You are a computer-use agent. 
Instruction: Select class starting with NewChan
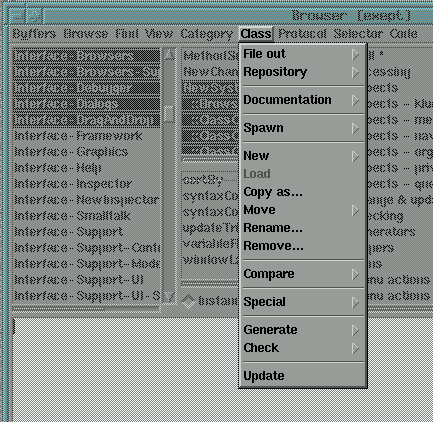pyautogui.click(x=210, y=72)
